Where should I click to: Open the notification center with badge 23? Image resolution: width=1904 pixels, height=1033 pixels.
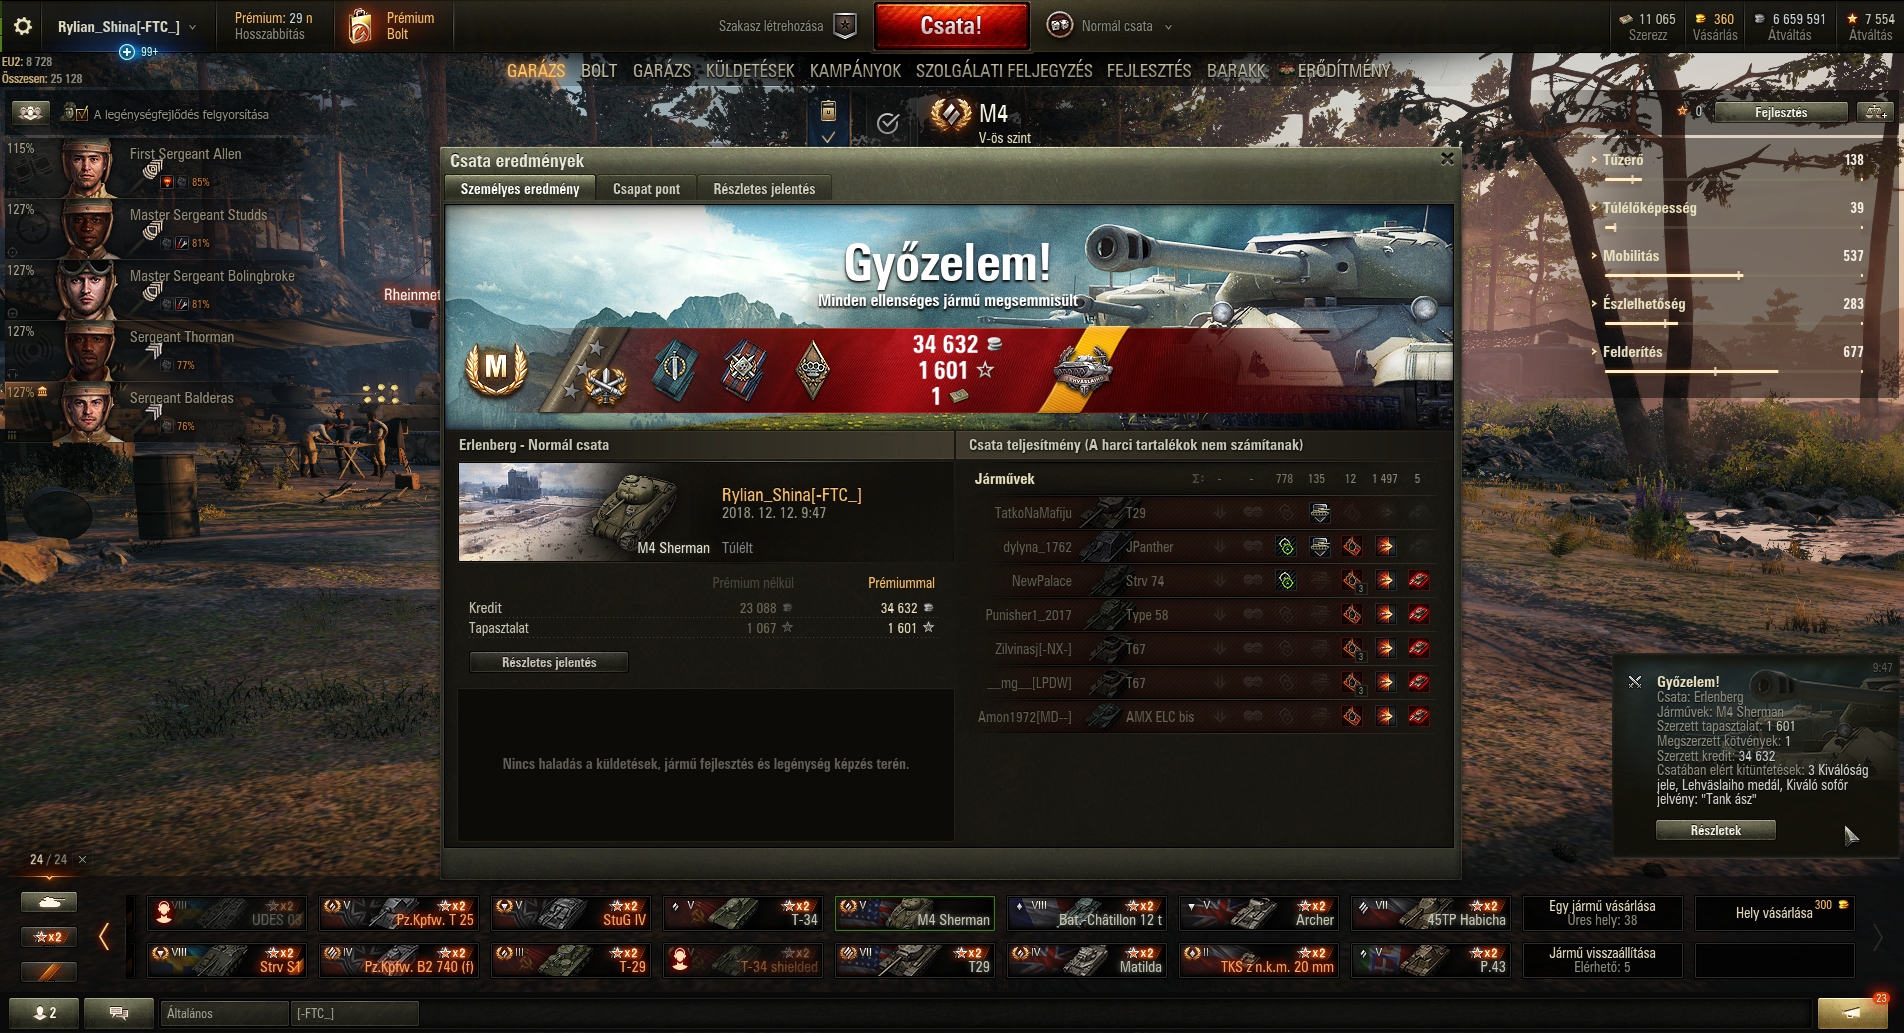pos(1853,1012)
